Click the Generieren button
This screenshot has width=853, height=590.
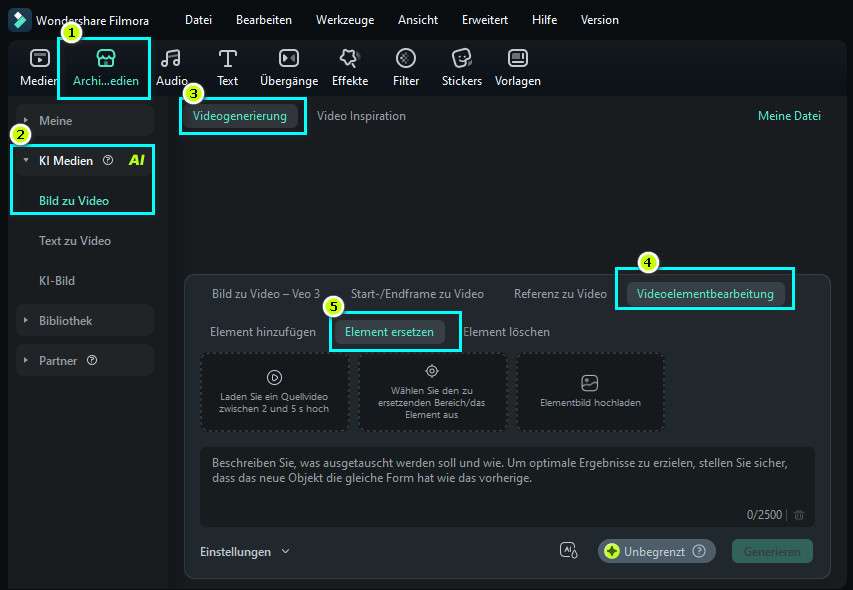(772, 551)
